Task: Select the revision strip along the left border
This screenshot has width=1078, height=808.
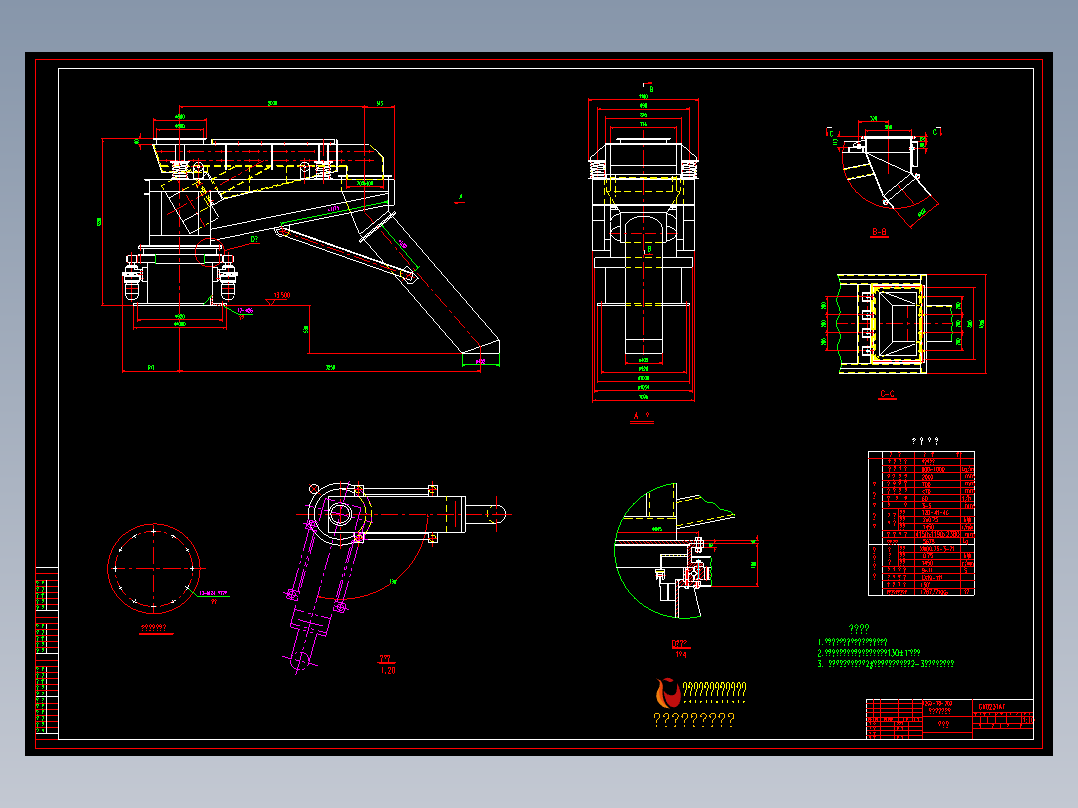Action: [x=47, y=651]
